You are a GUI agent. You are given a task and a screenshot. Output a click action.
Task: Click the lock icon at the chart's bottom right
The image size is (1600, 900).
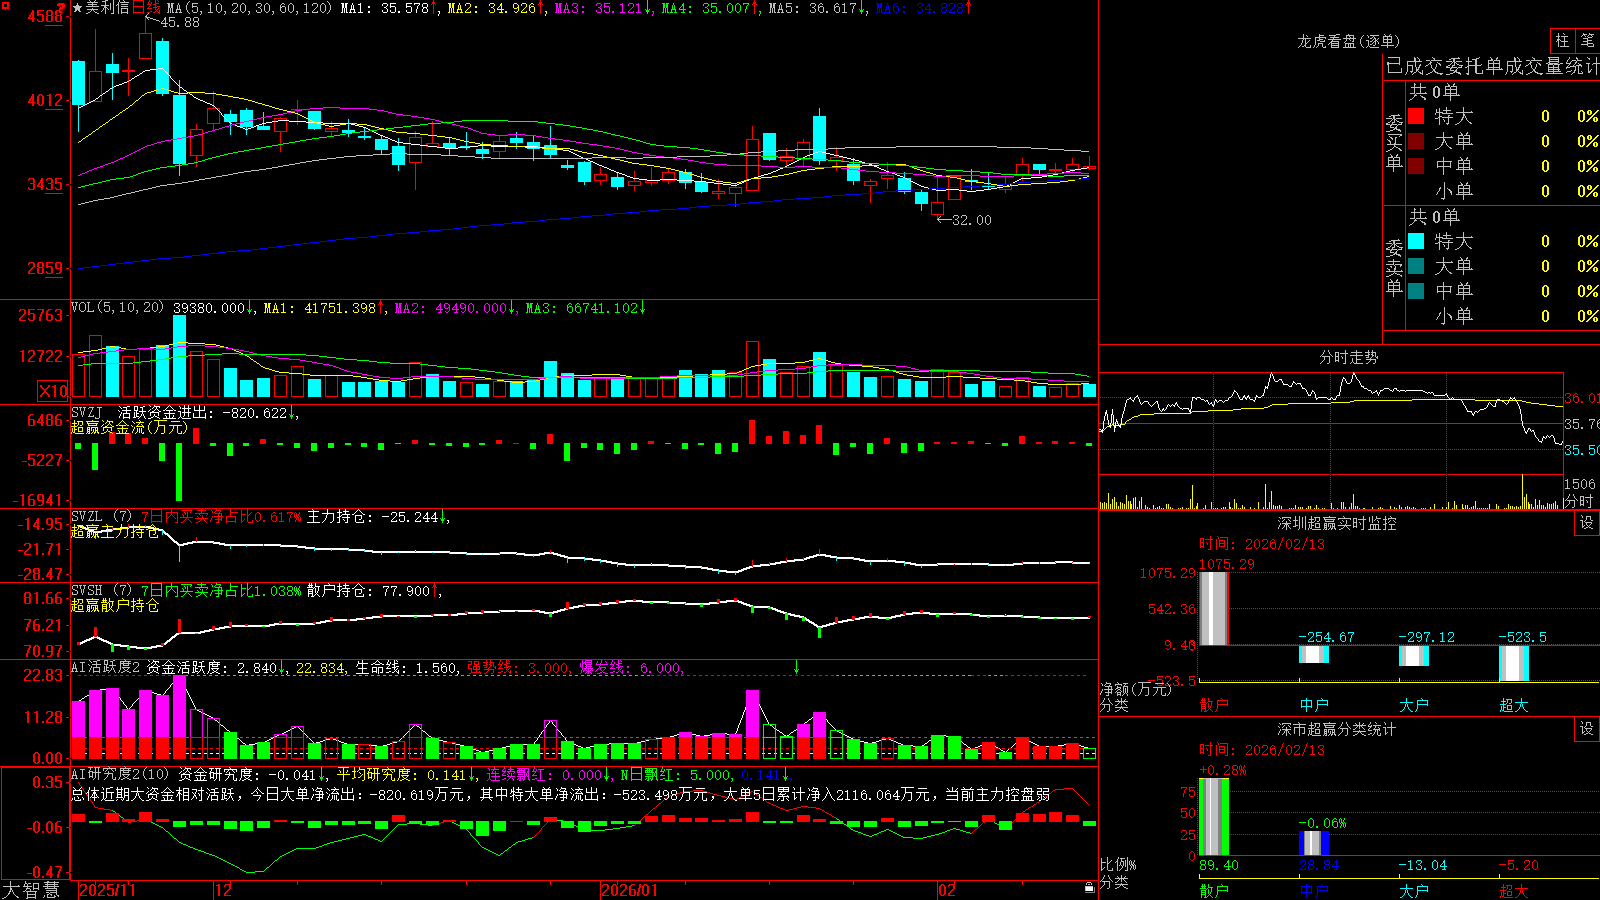(1089, 888)
